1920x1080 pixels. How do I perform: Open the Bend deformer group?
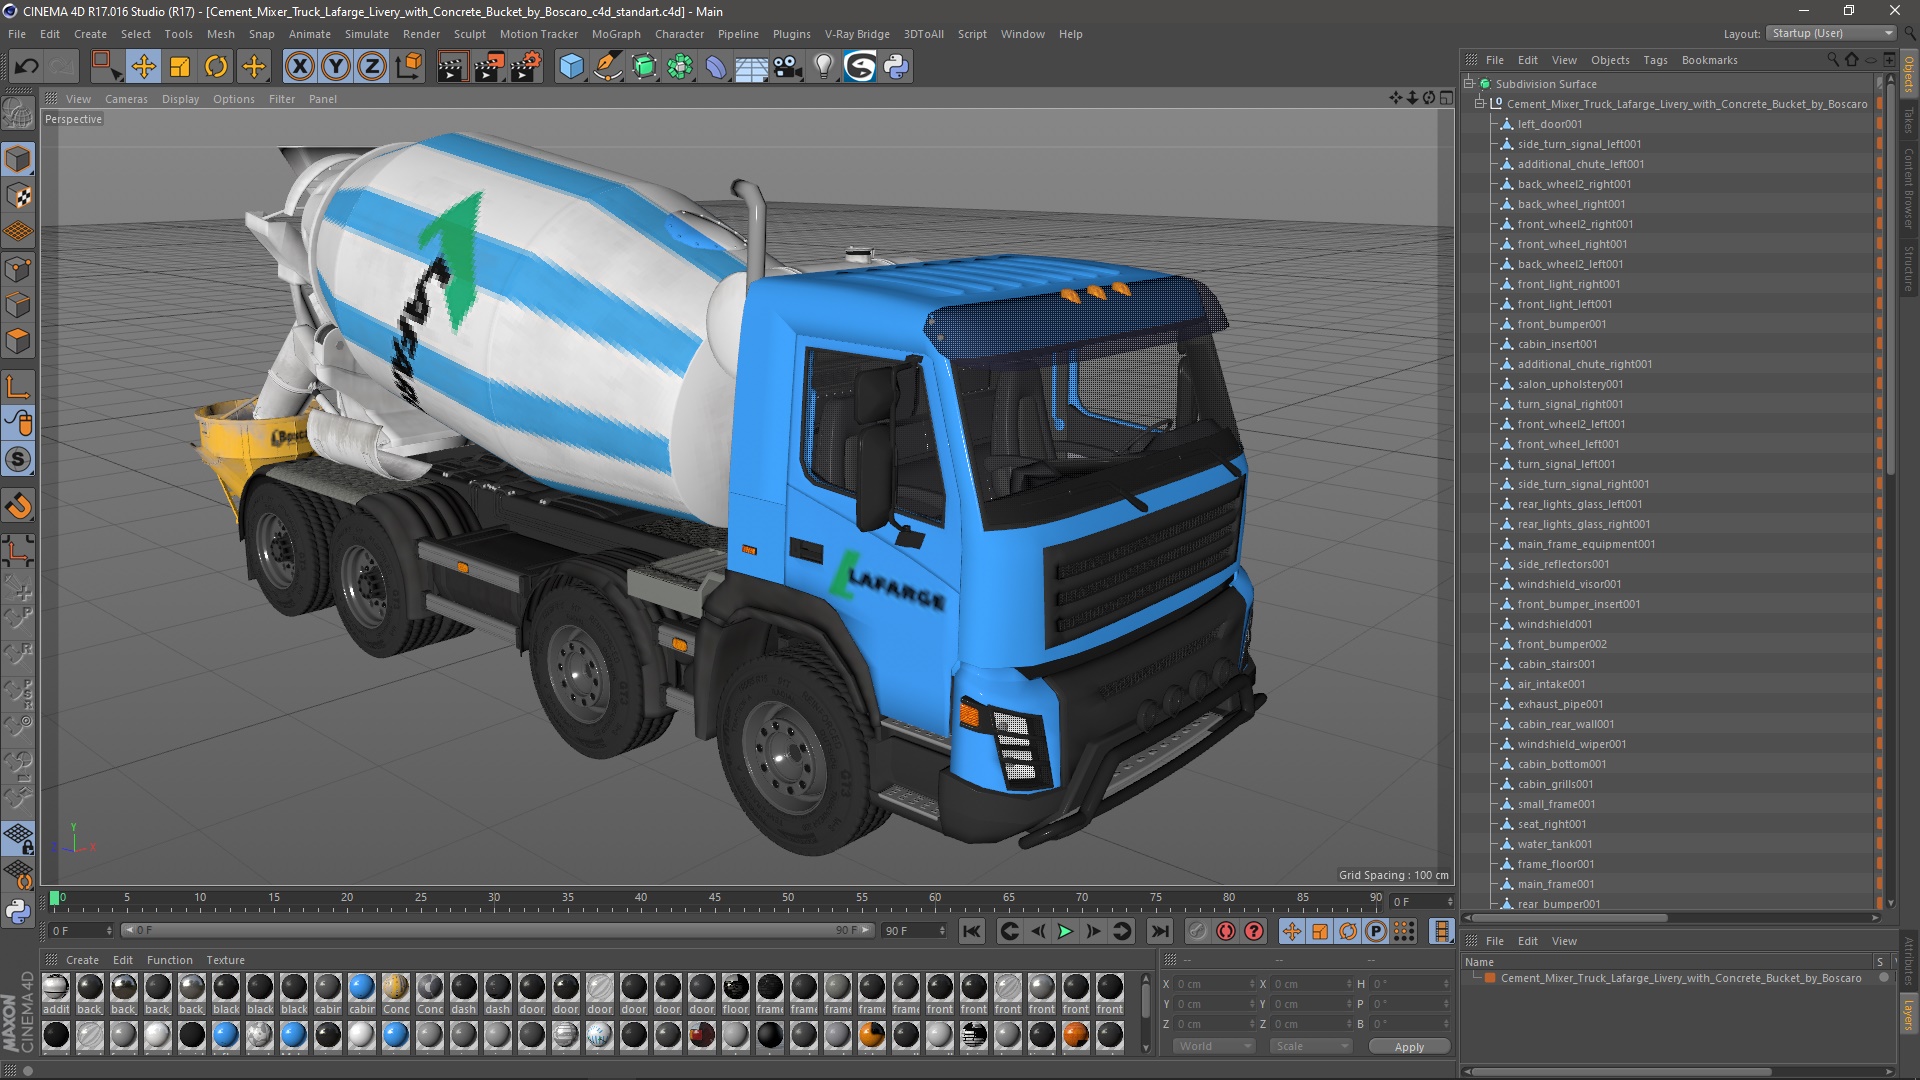(716, 67)
